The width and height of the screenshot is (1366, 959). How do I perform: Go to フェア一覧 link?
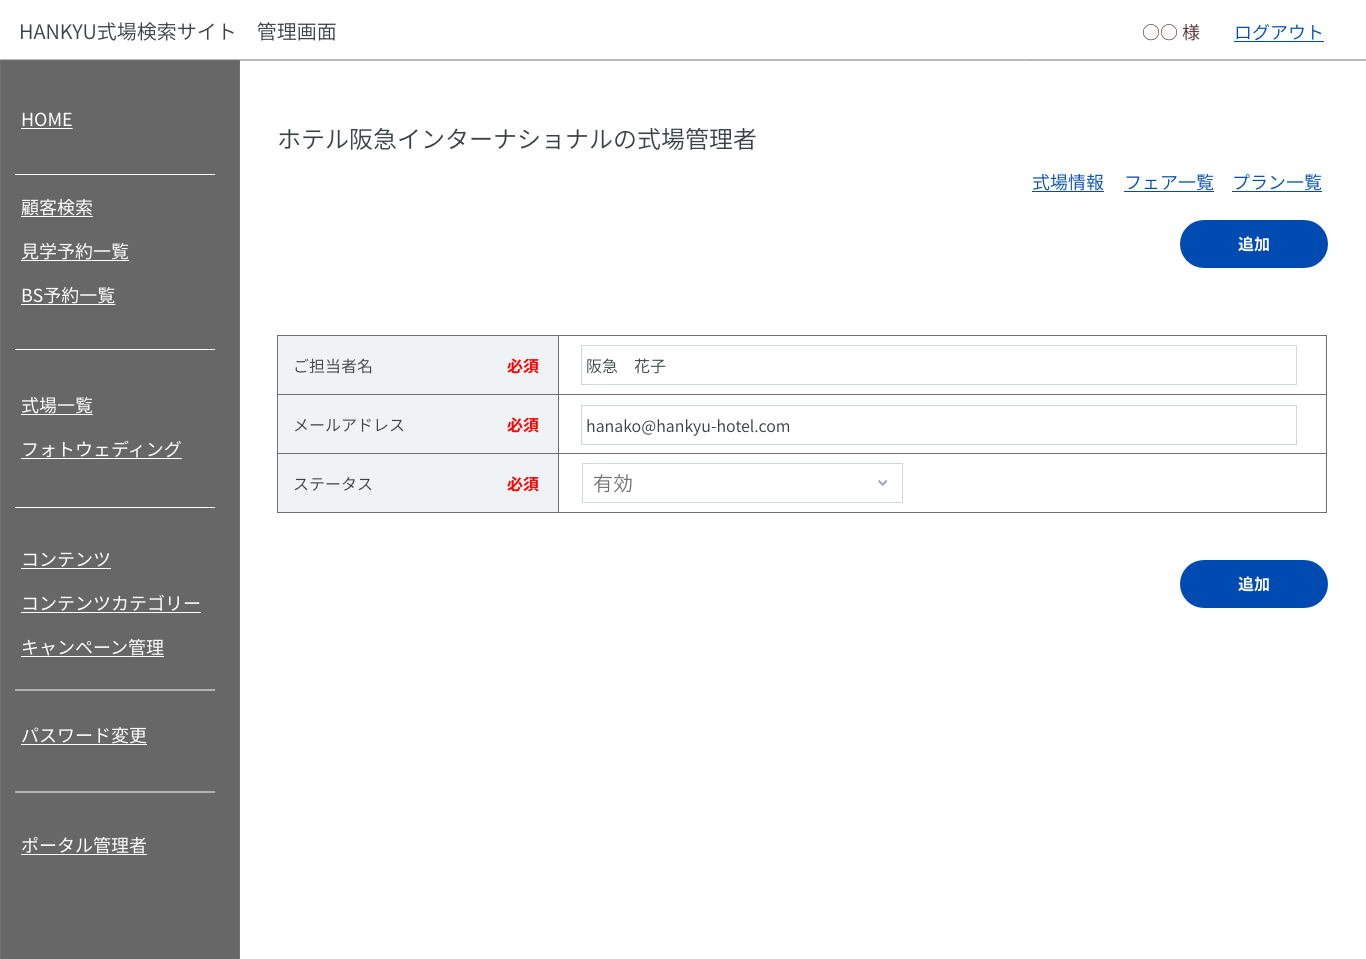click(x=1168, y=183)
